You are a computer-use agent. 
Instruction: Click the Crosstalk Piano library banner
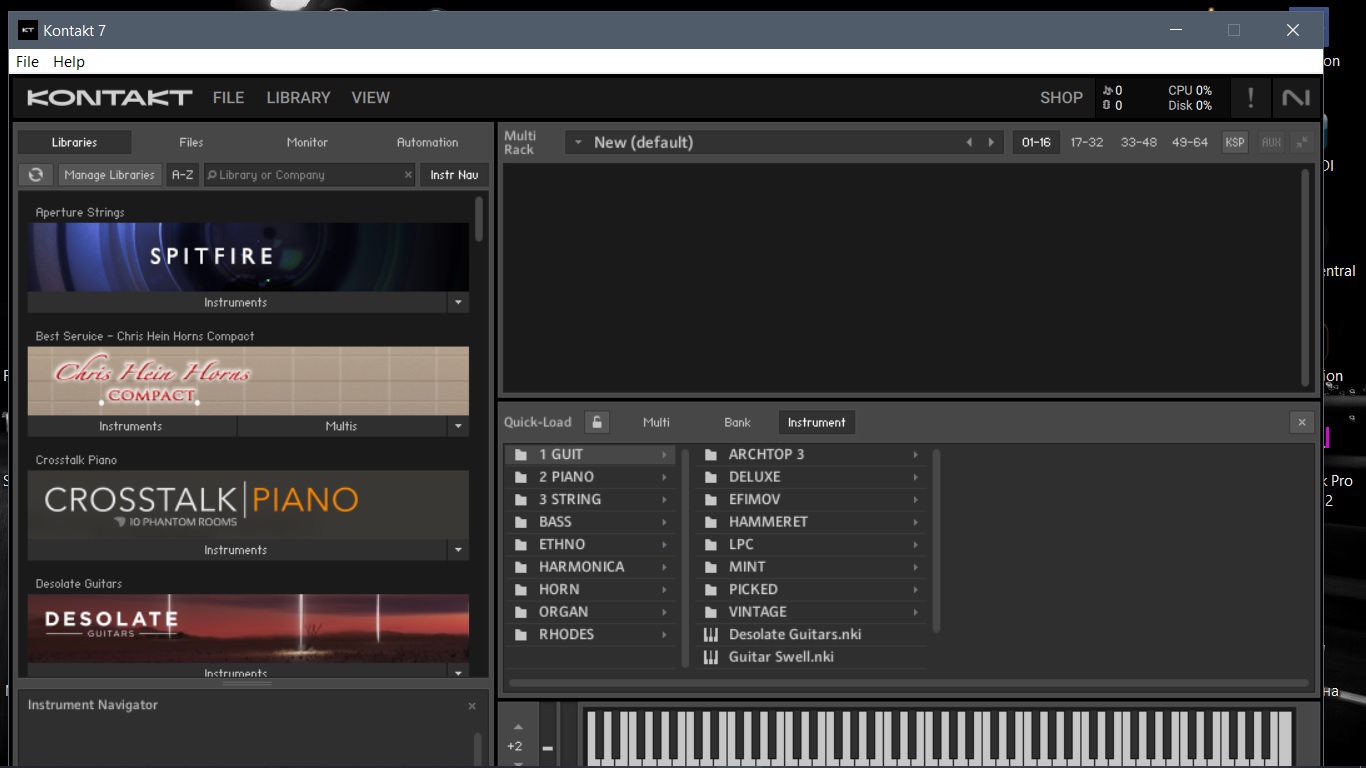[248, 505]
